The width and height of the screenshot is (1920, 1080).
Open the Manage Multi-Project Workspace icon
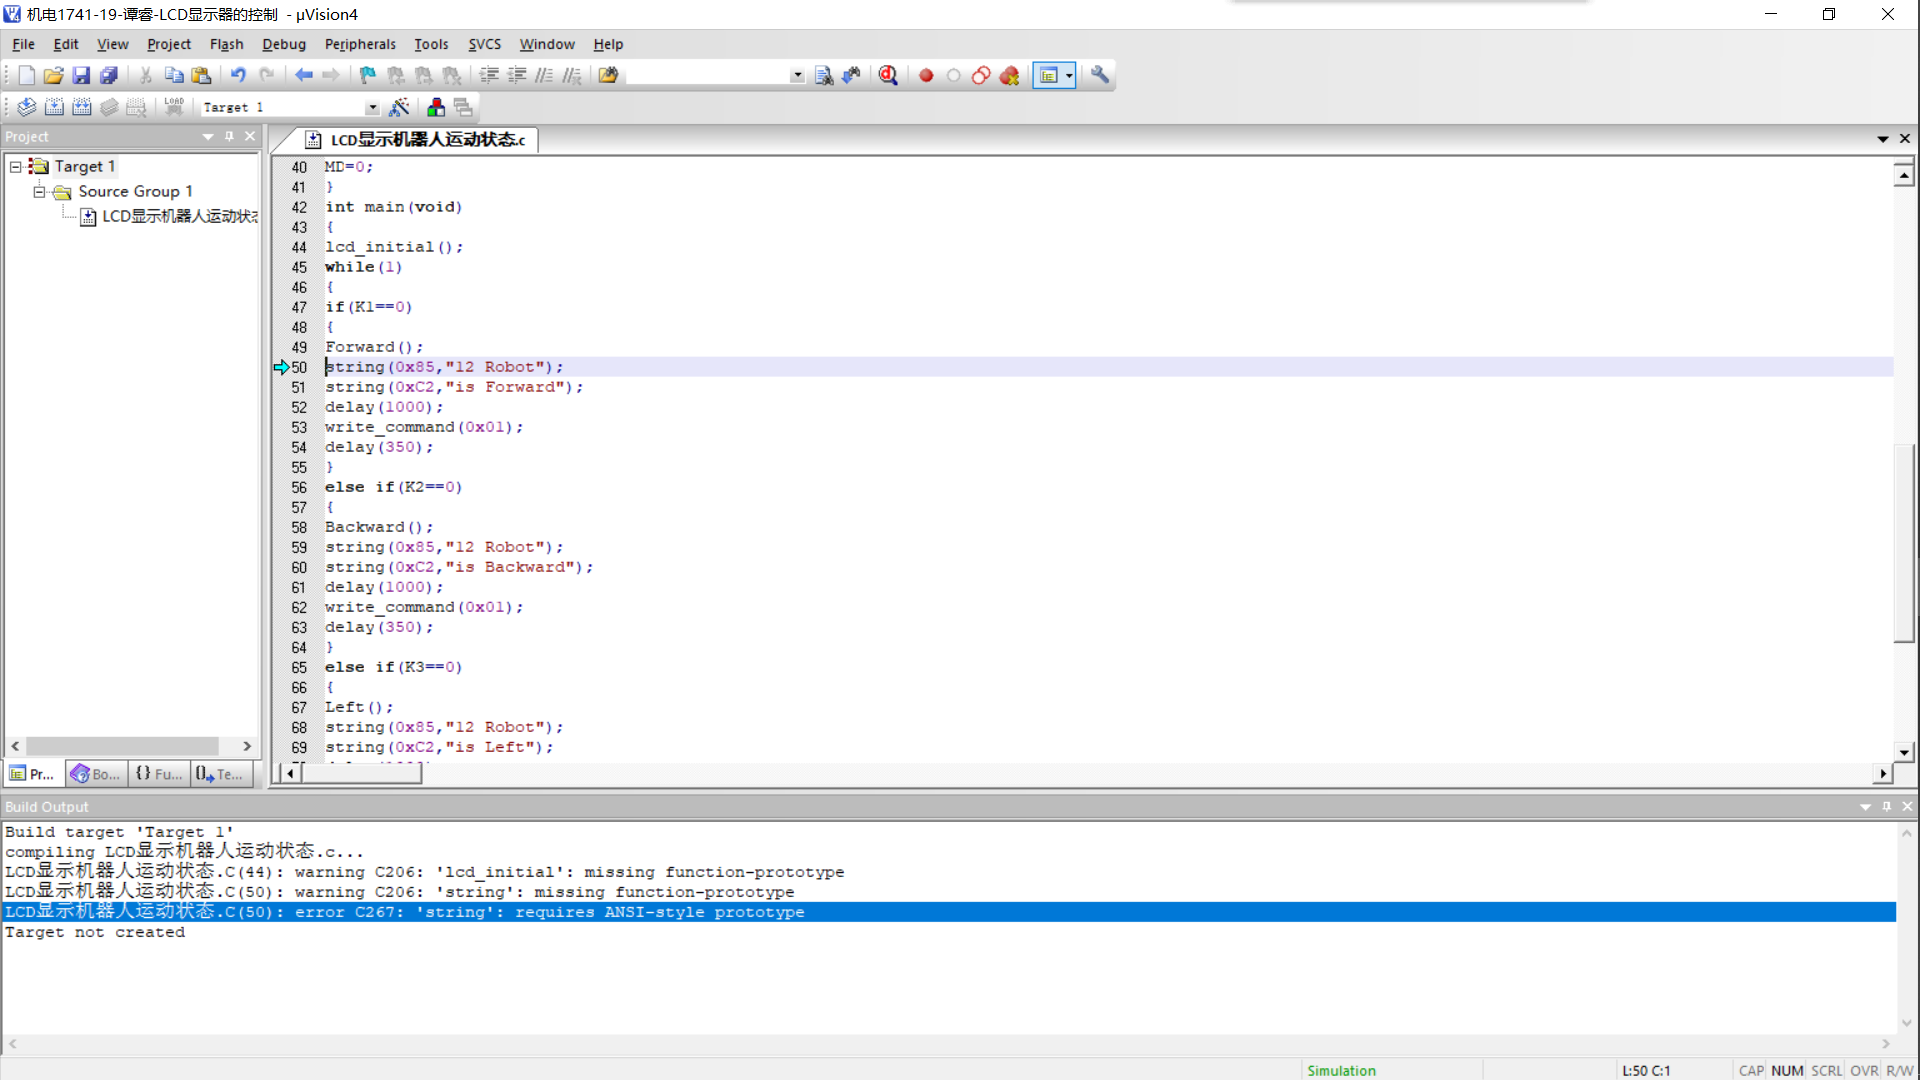point(463,107)
